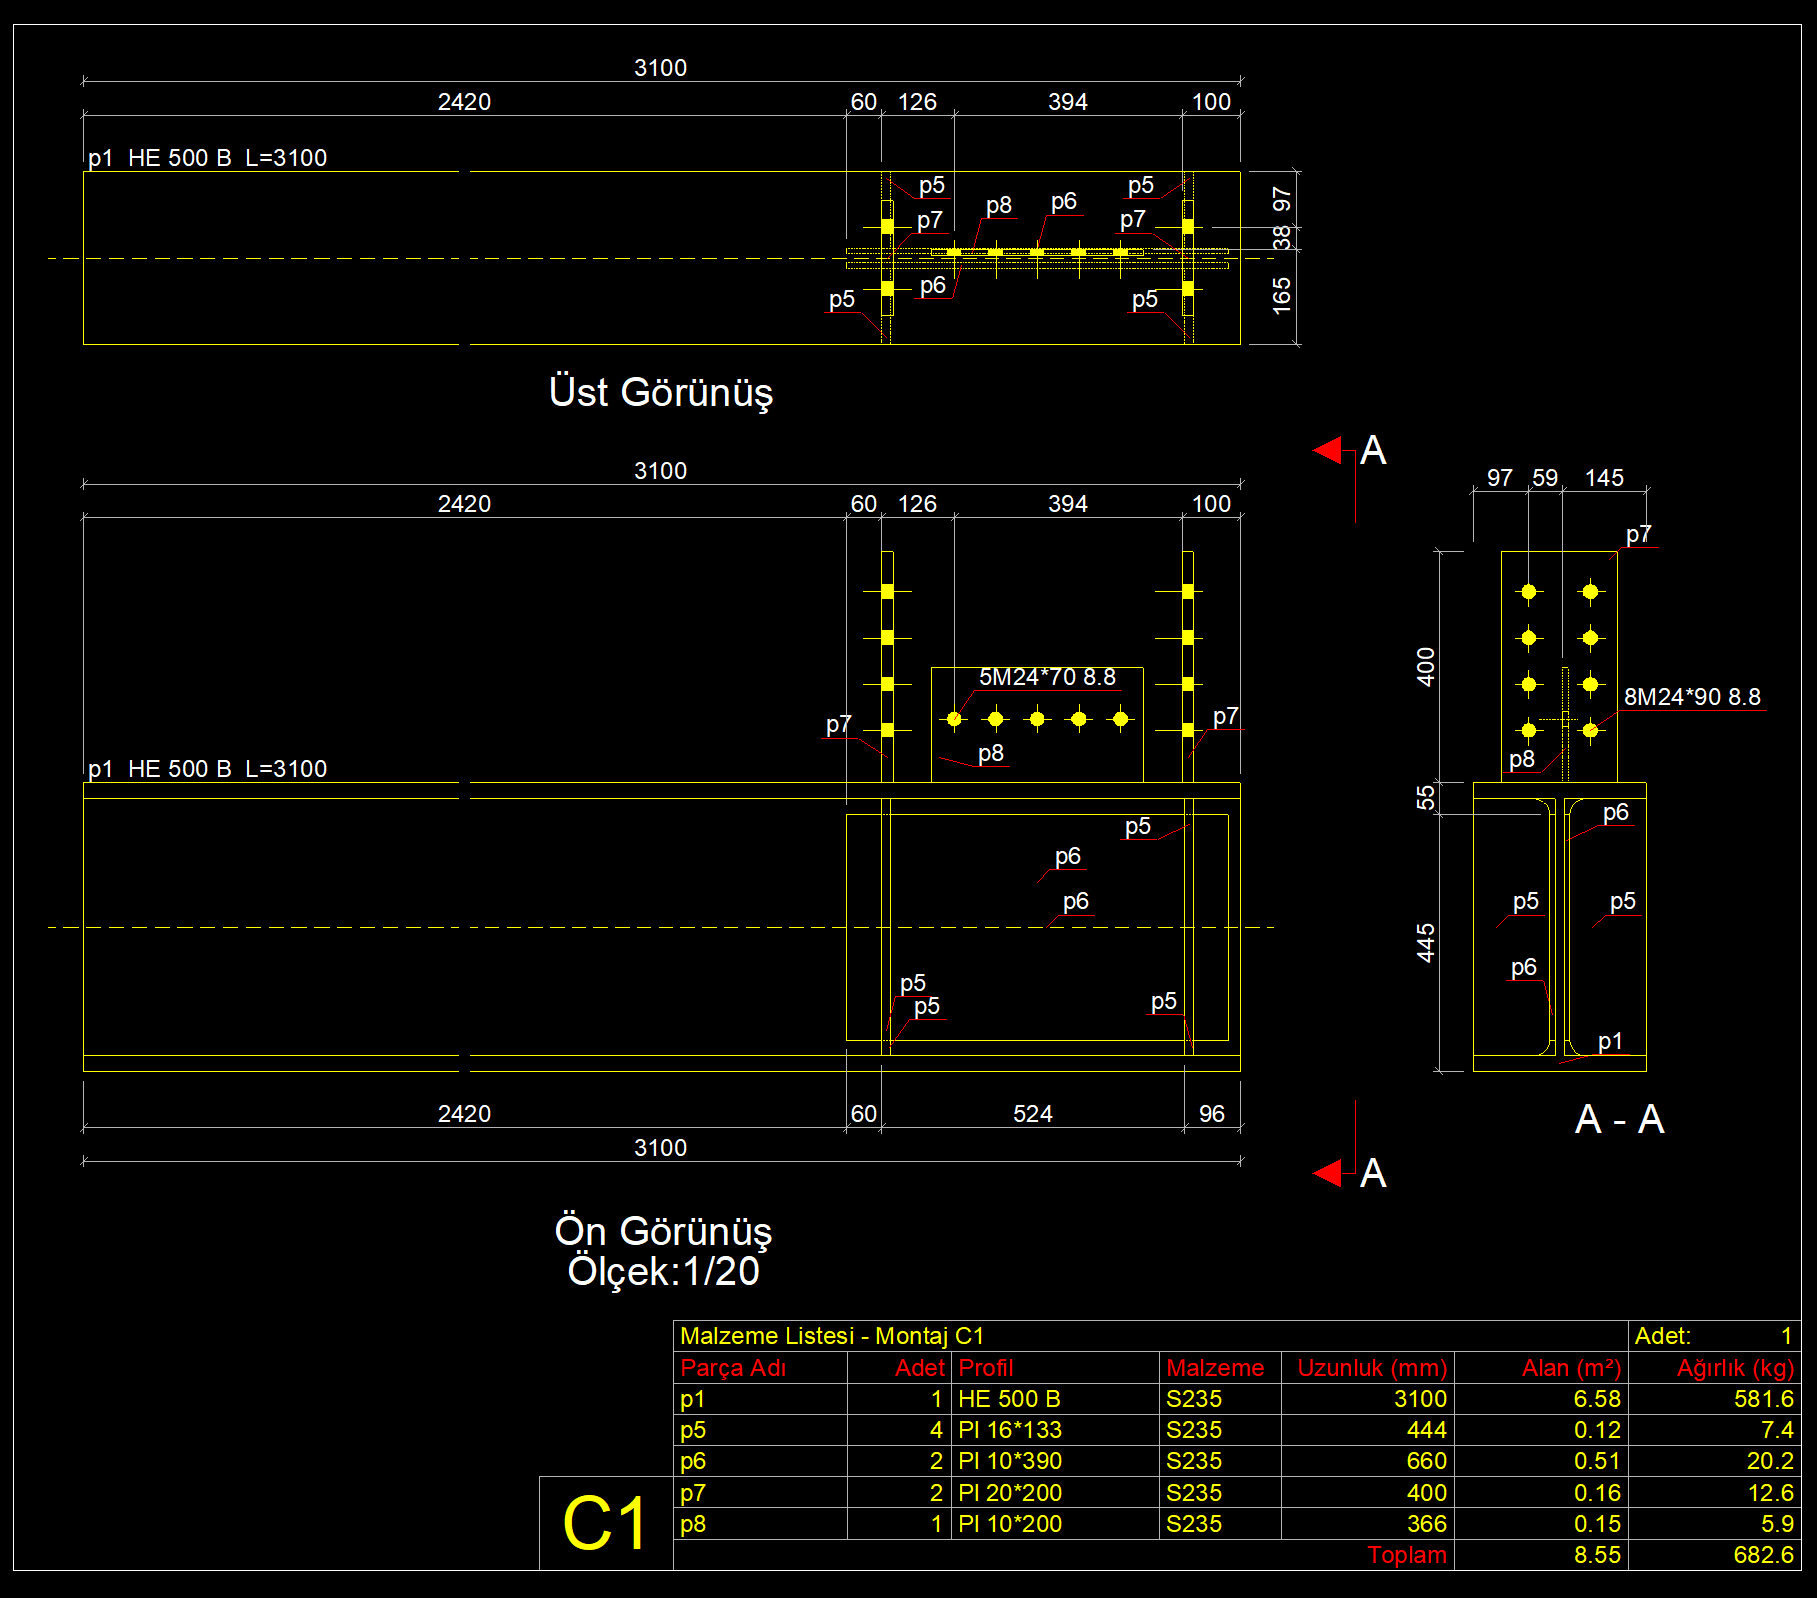
Task: Select the '5M24*70 8.8' bolt annotation
Action: coord(1047,677)
